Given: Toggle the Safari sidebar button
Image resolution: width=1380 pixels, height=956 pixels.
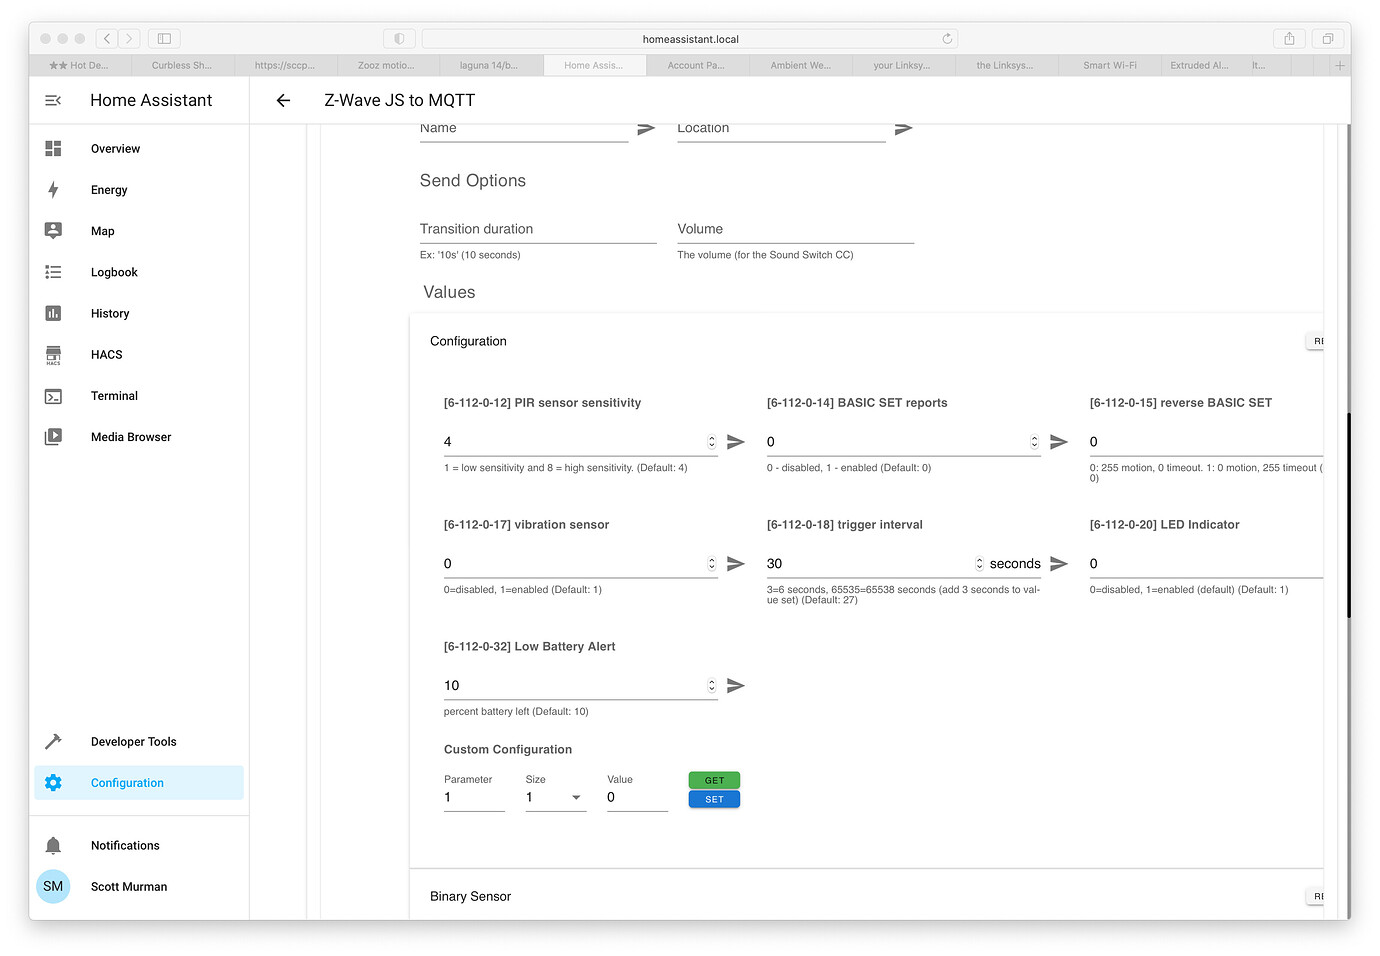Looking at the screenshot, I should (x=164, y=39).
